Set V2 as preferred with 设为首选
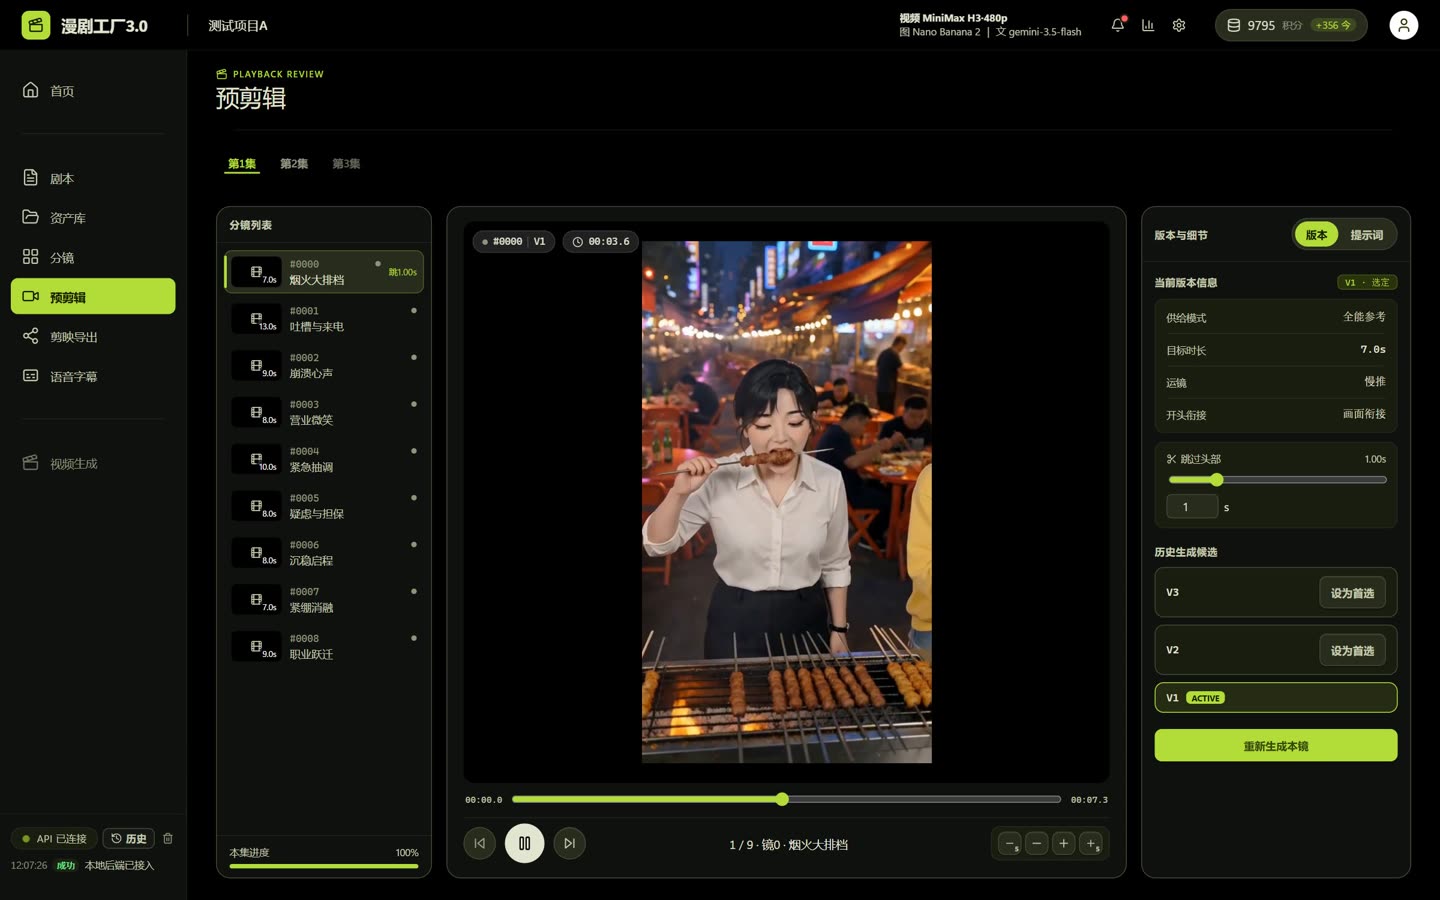 click(x=1352, y=651)
